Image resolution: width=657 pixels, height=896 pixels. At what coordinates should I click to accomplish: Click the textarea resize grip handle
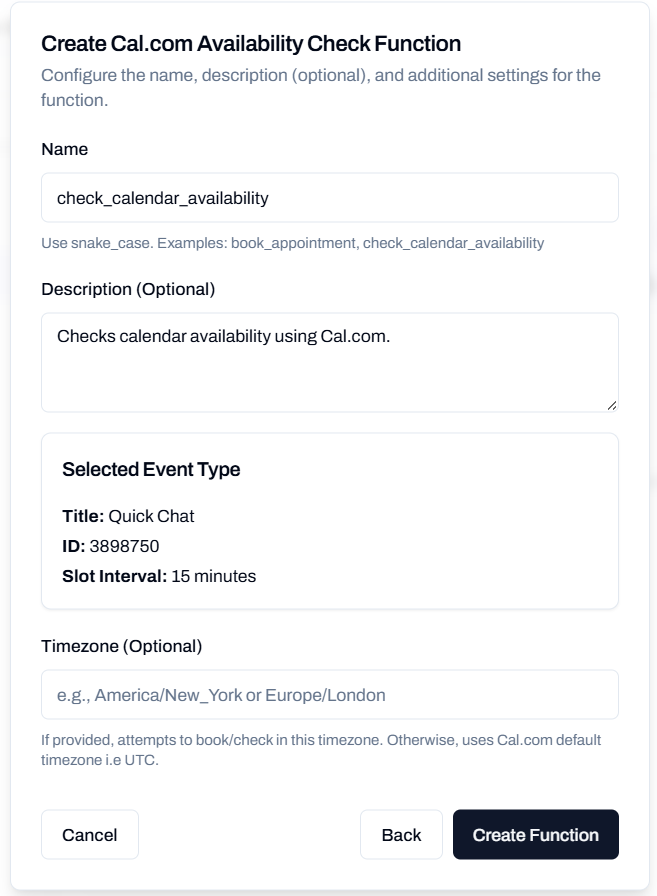[x=612, y=403]
